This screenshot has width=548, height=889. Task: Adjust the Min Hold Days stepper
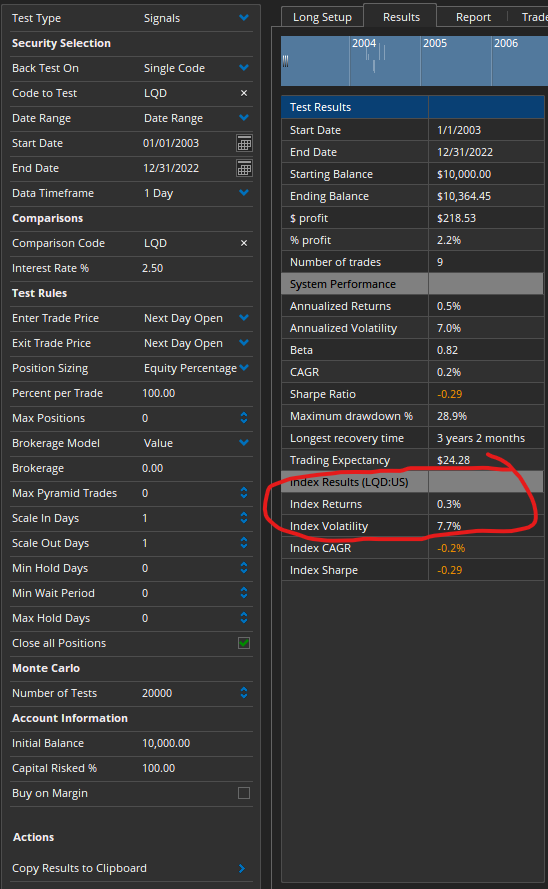[244, 568]
